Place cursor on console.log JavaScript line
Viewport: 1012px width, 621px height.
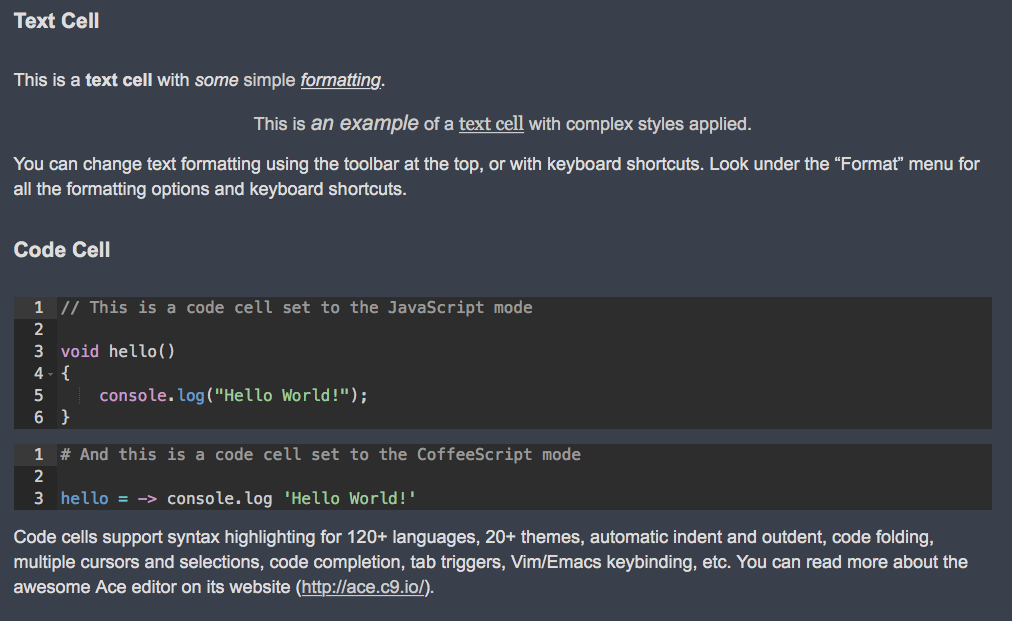(233, 396)
